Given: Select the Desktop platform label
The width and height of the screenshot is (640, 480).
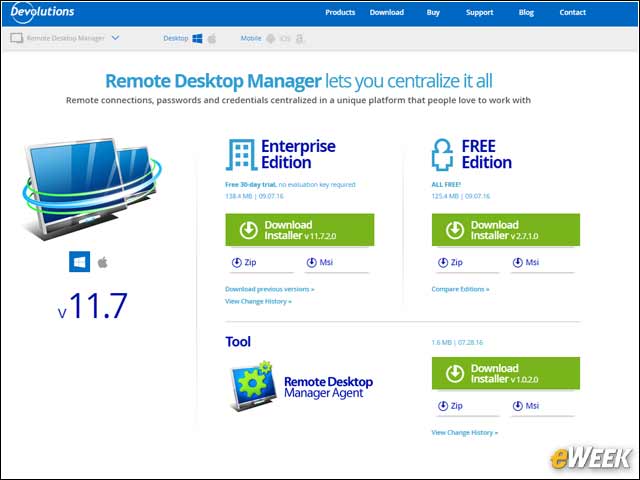Looking at the screenshot, I should point(176,38).
